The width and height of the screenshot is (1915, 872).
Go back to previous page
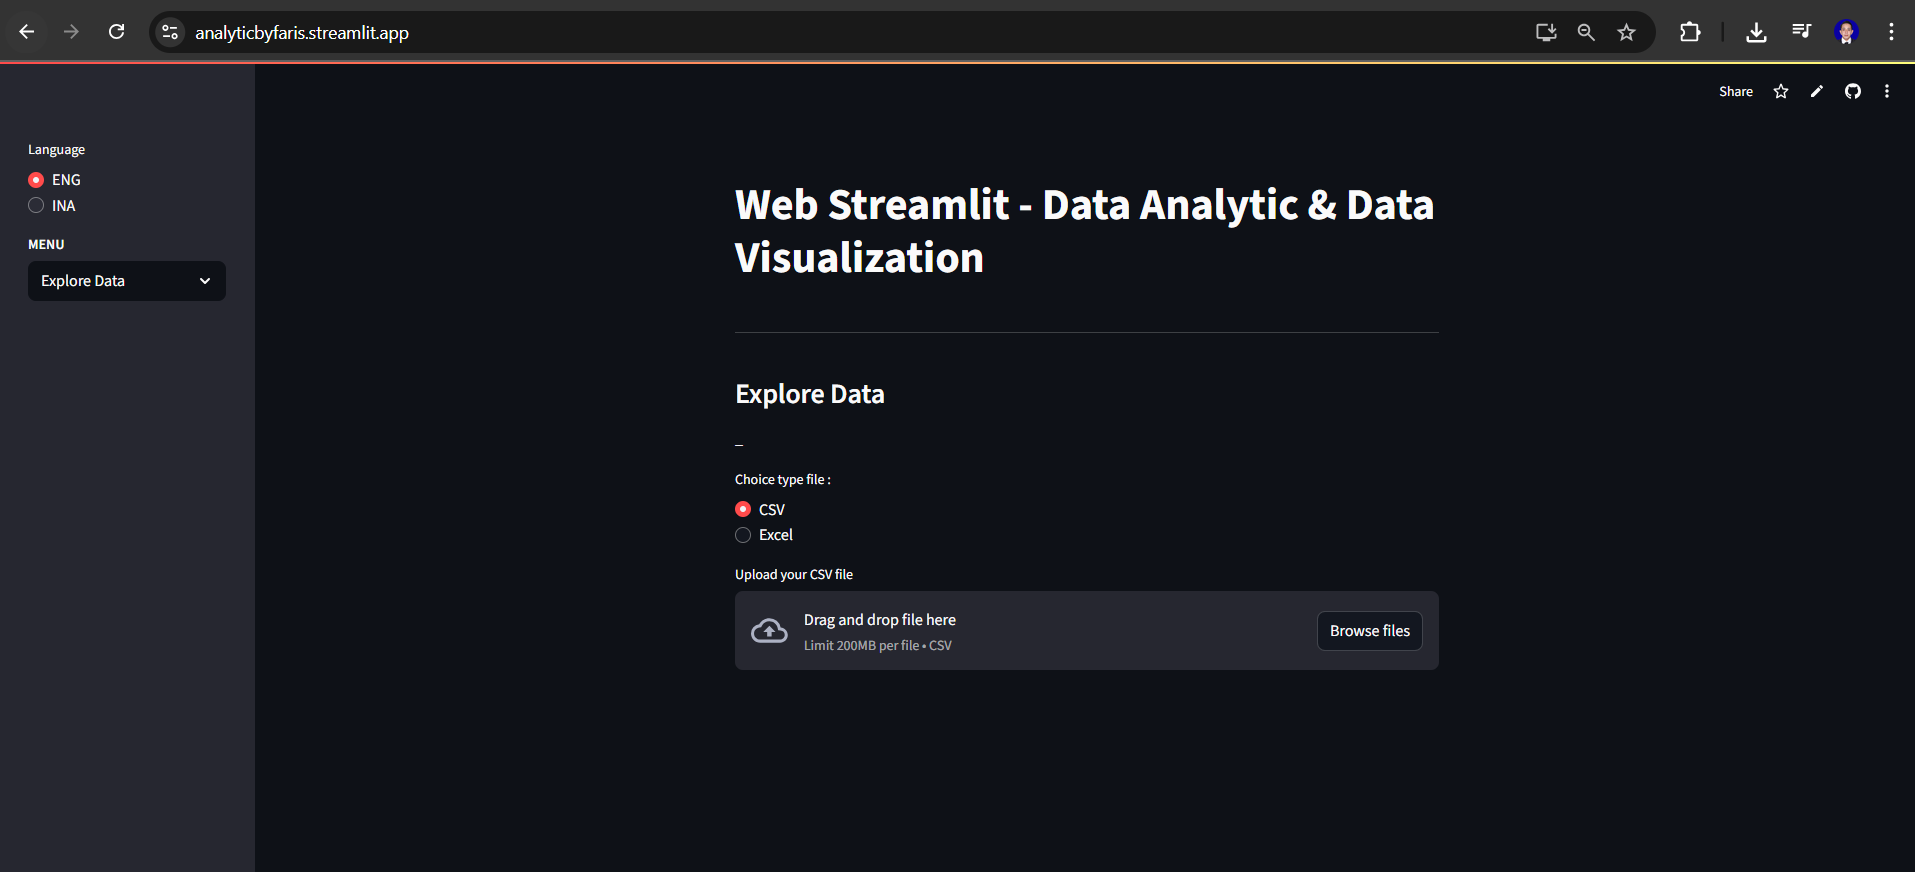[x=27, y=32]
